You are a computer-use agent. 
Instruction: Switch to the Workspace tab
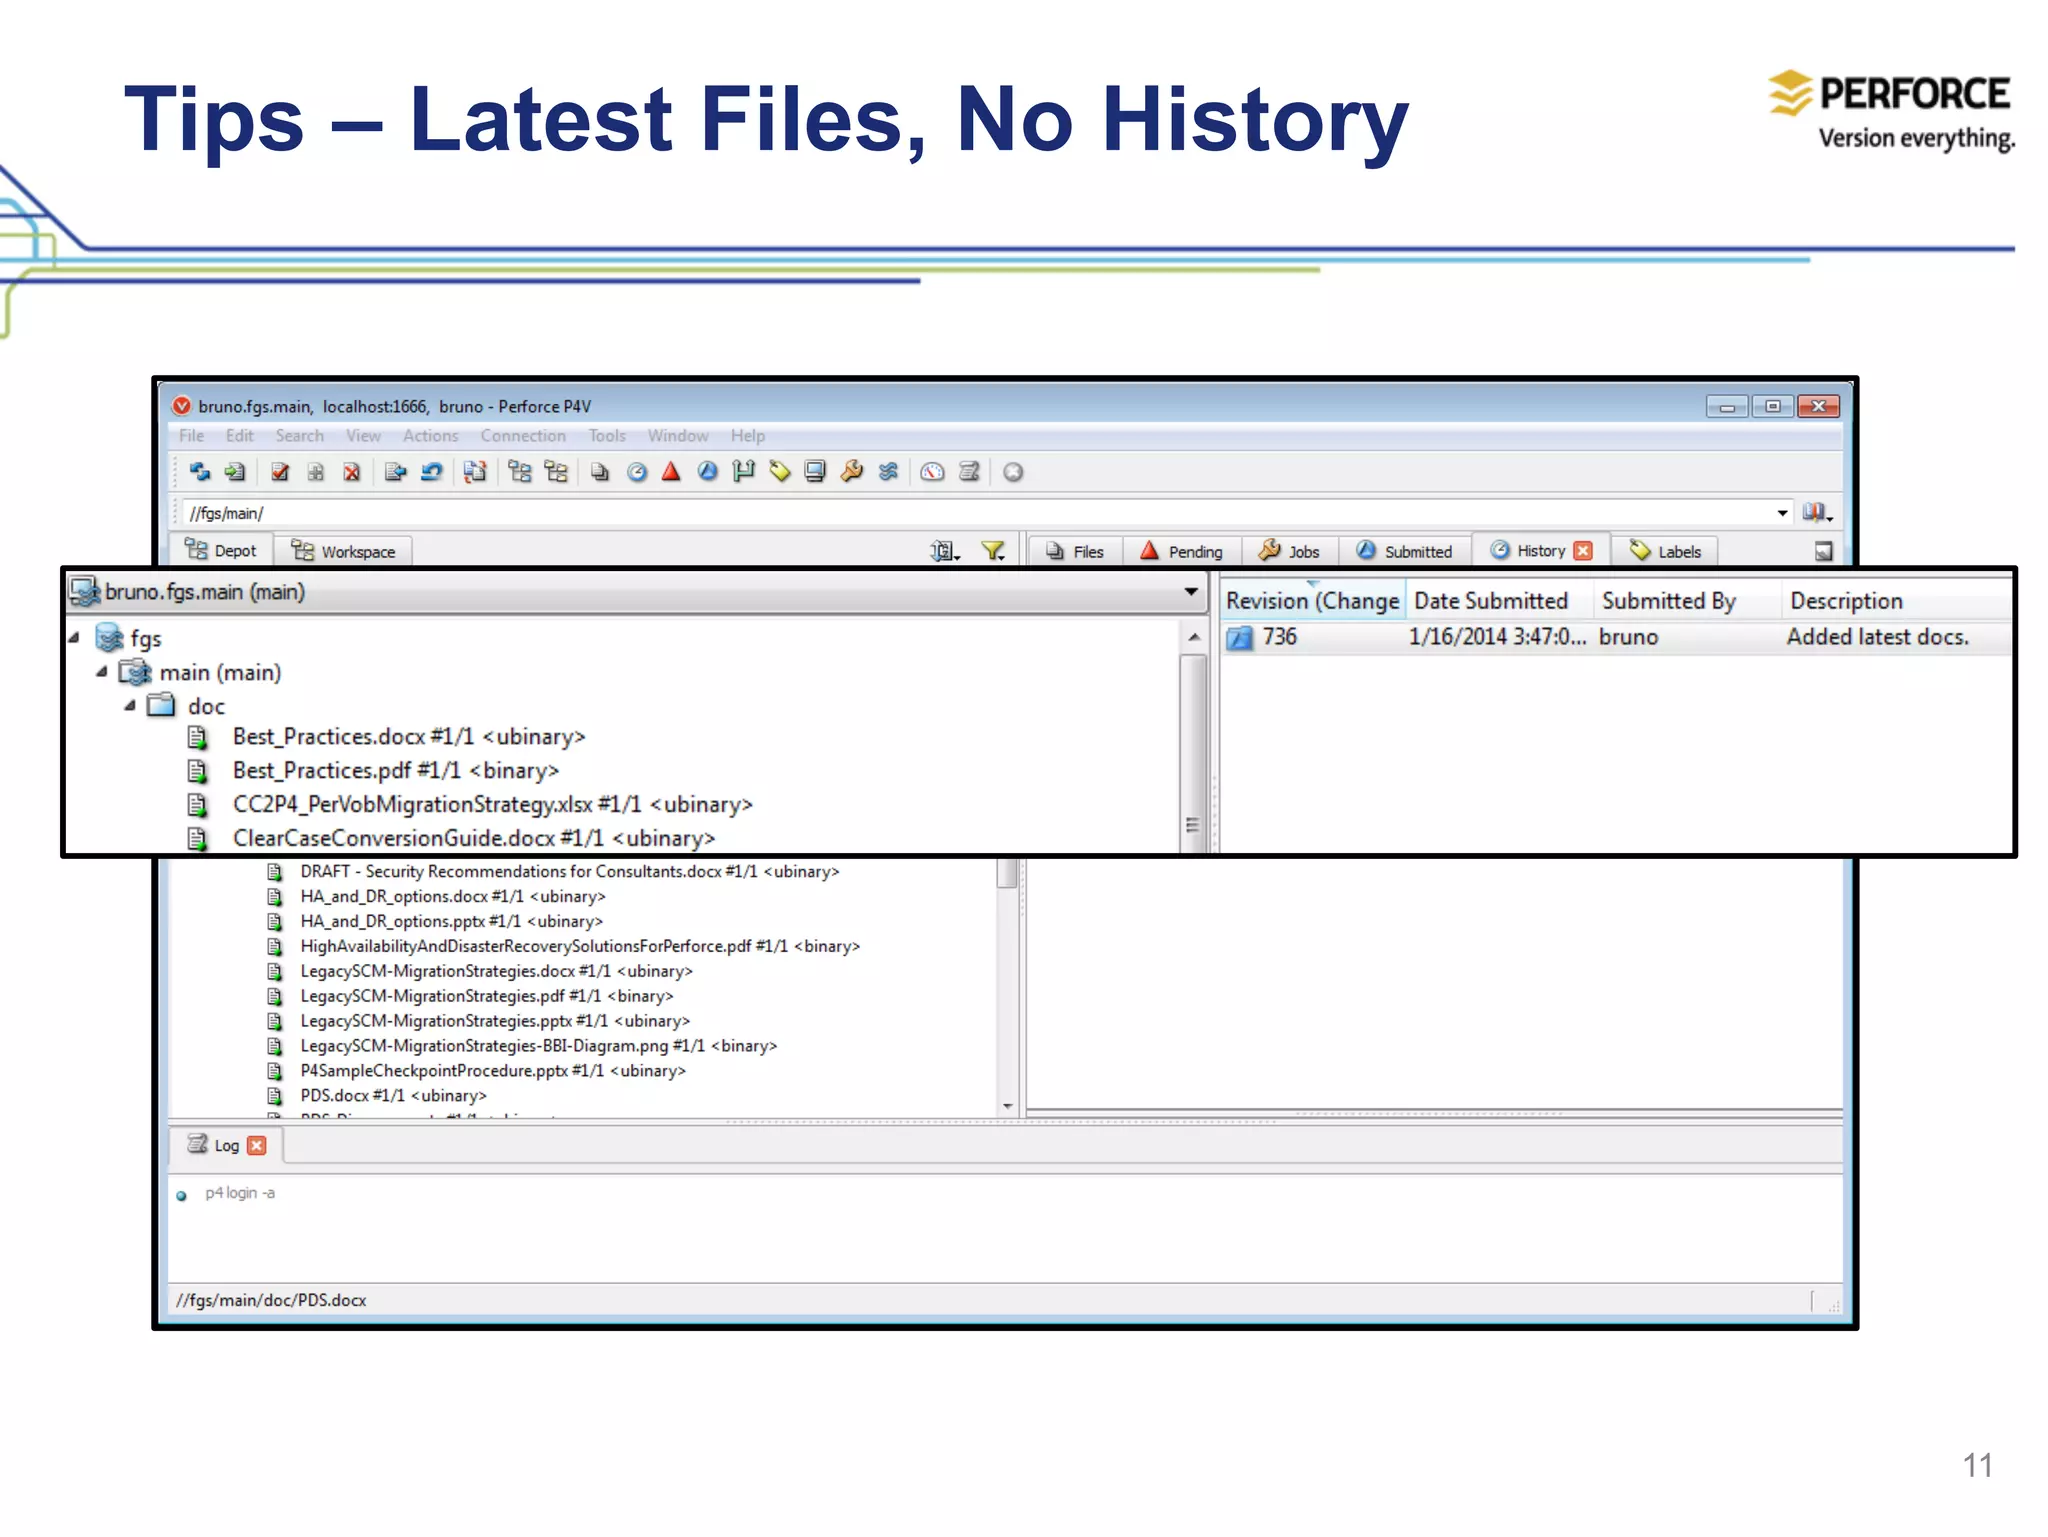coord(344,551)
